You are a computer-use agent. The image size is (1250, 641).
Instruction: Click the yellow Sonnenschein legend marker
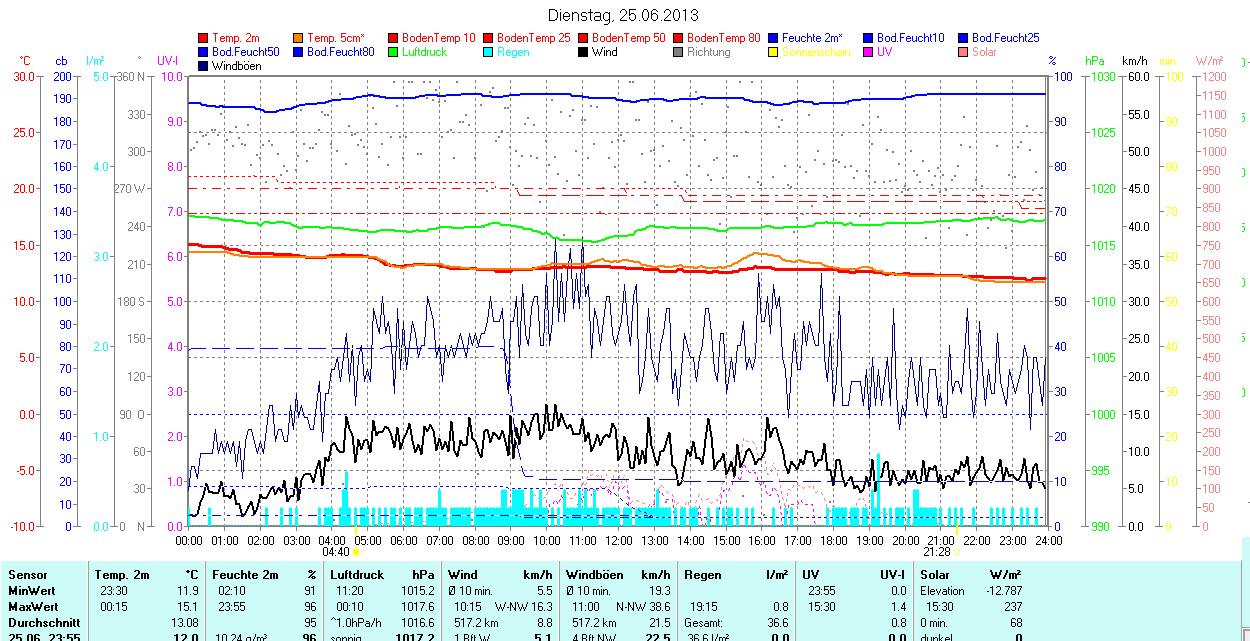click(774, 52)
